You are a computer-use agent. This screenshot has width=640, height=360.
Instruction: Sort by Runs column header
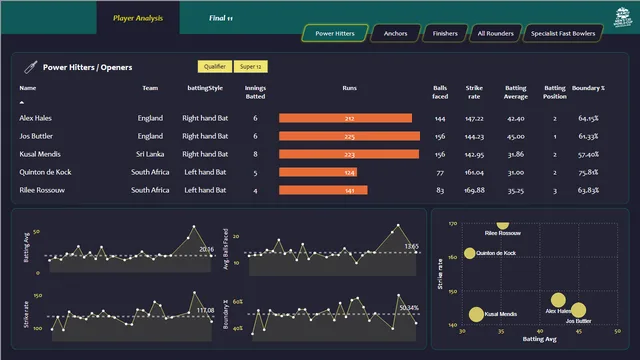[x=349, y=88]
